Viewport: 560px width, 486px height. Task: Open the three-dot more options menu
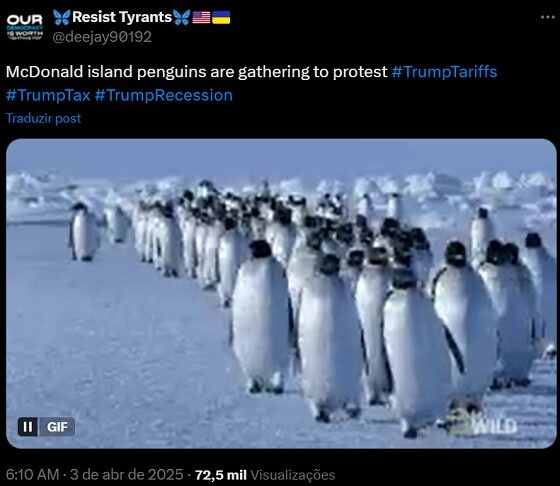548,17
